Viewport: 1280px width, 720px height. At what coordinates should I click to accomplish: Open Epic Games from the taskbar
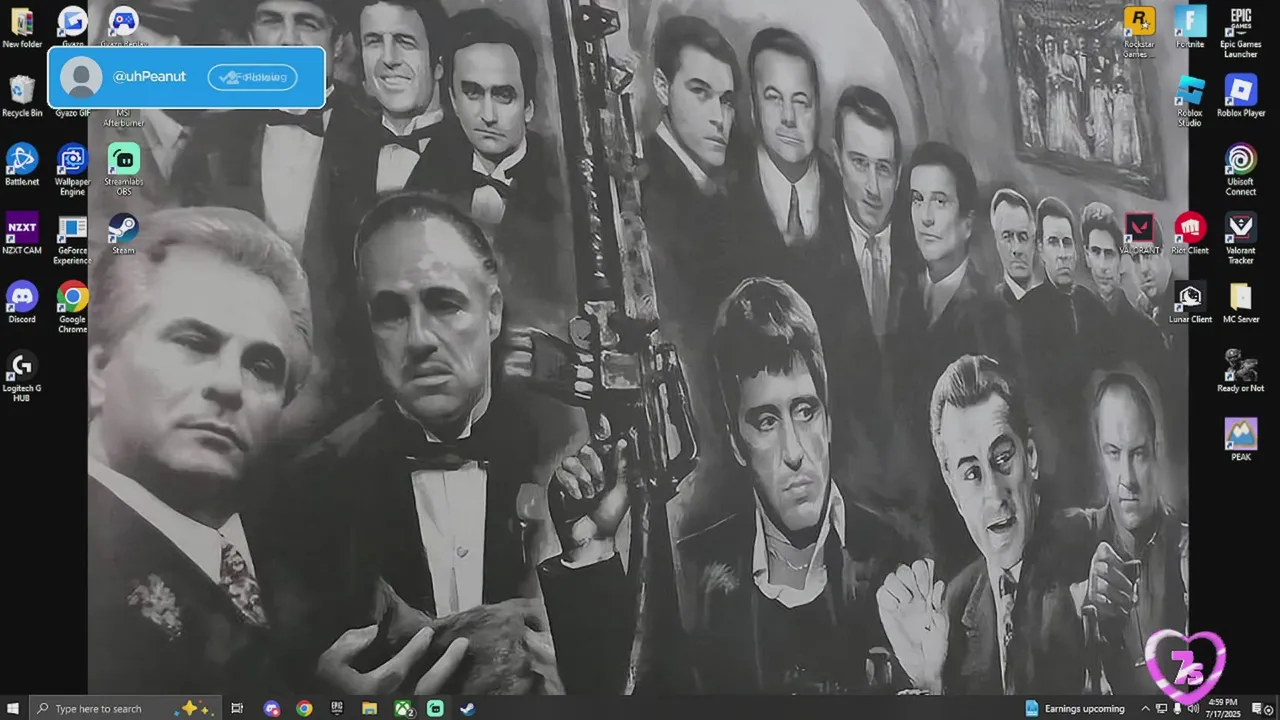tap(337, 708)
